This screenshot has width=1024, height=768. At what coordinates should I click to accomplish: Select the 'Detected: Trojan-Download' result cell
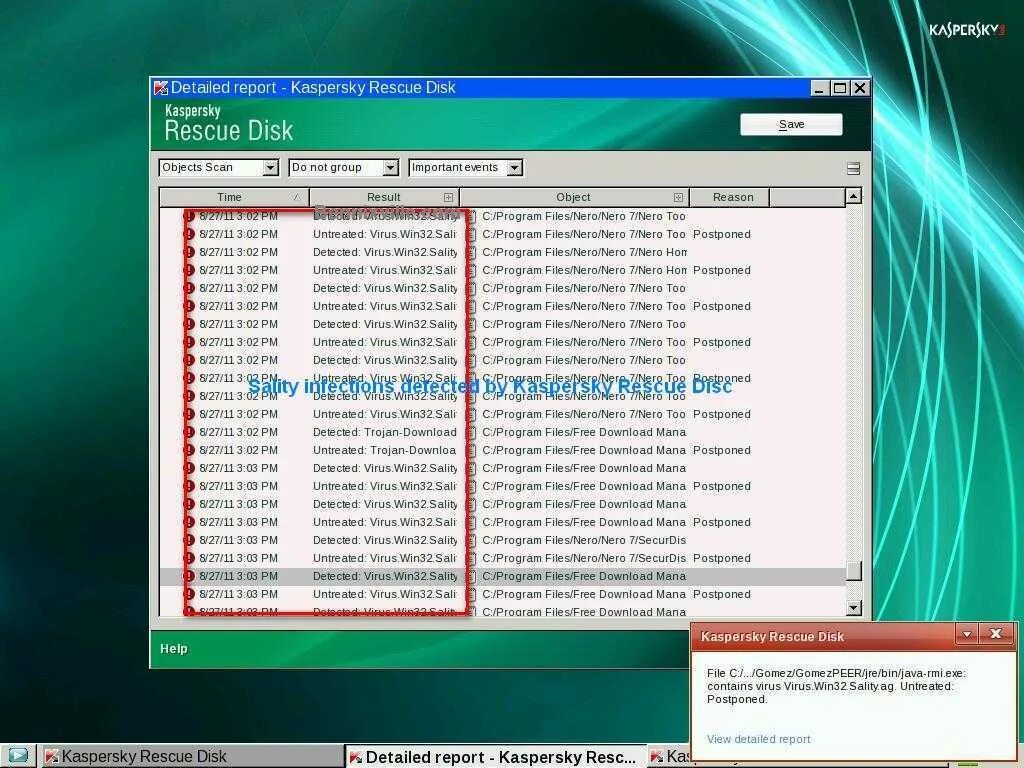point(385,432)
